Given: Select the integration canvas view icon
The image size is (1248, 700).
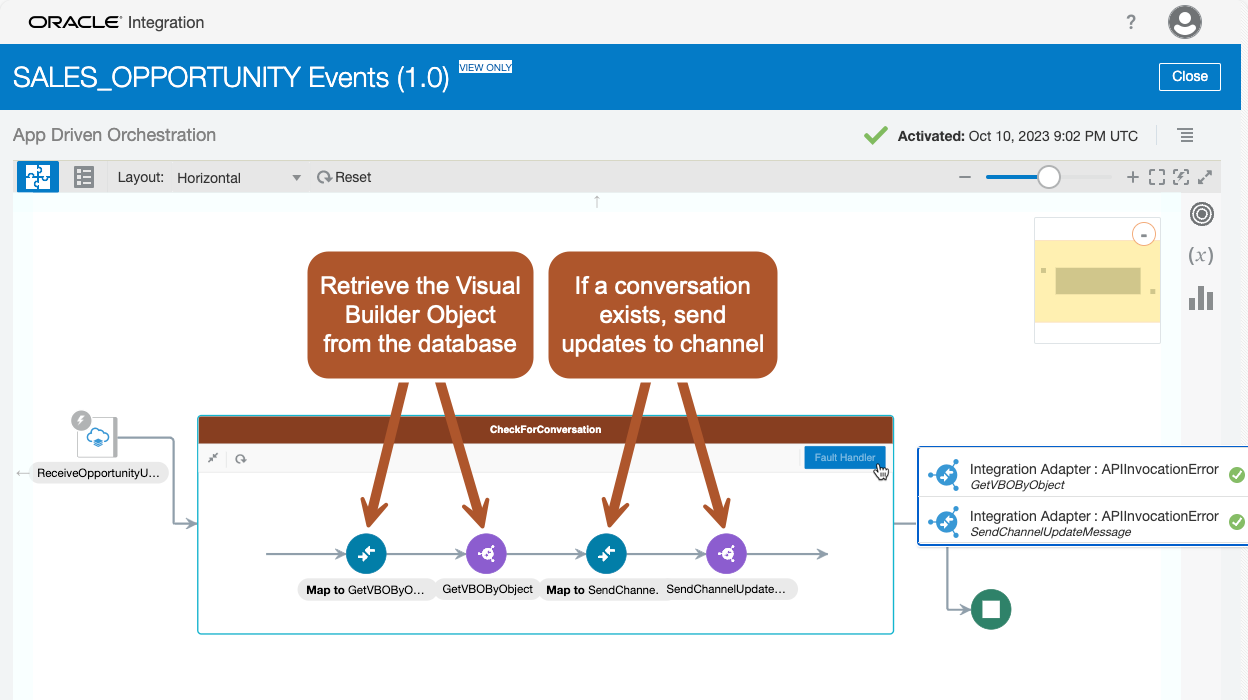Looking at the screenshot, I should [x=37, y=176].
